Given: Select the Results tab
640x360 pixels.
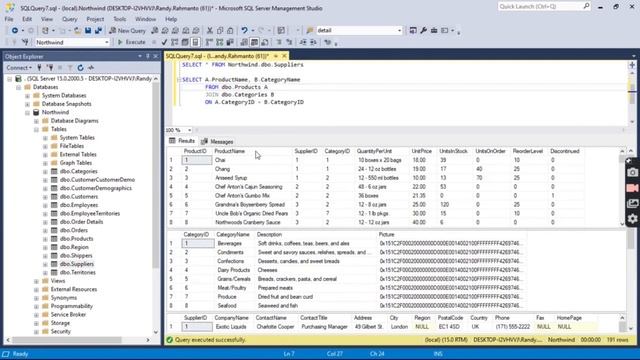Looking at the screenshot, I should (x=182, y=141).
